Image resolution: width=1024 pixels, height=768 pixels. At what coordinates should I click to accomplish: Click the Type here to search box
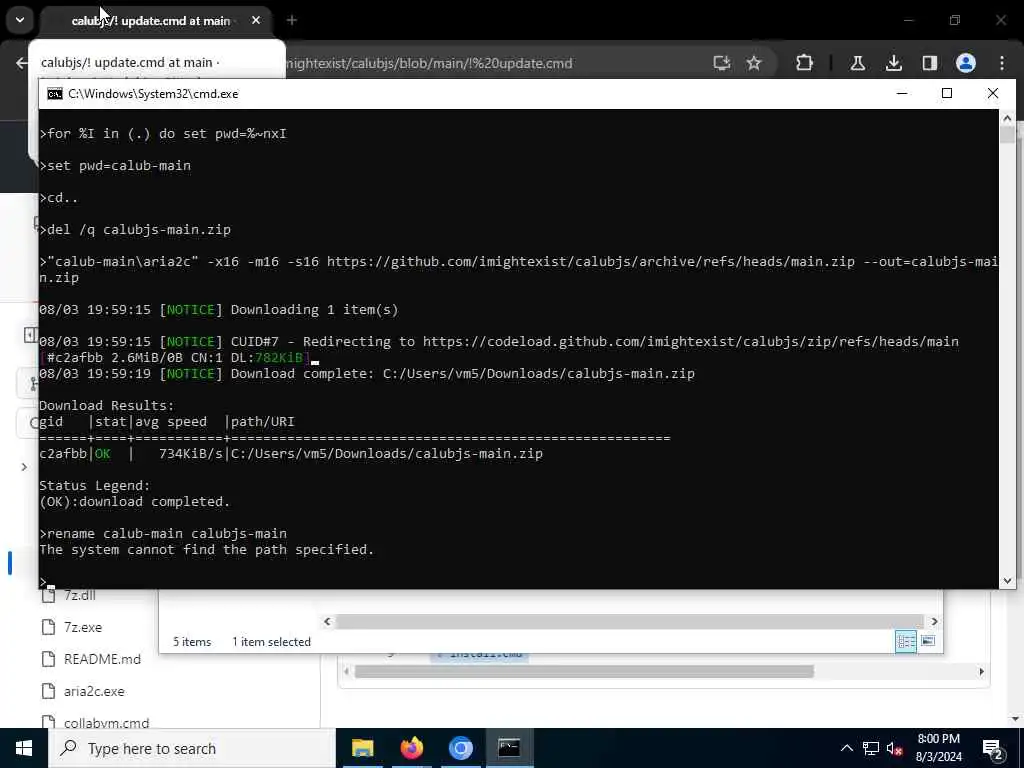pos(191,748)
